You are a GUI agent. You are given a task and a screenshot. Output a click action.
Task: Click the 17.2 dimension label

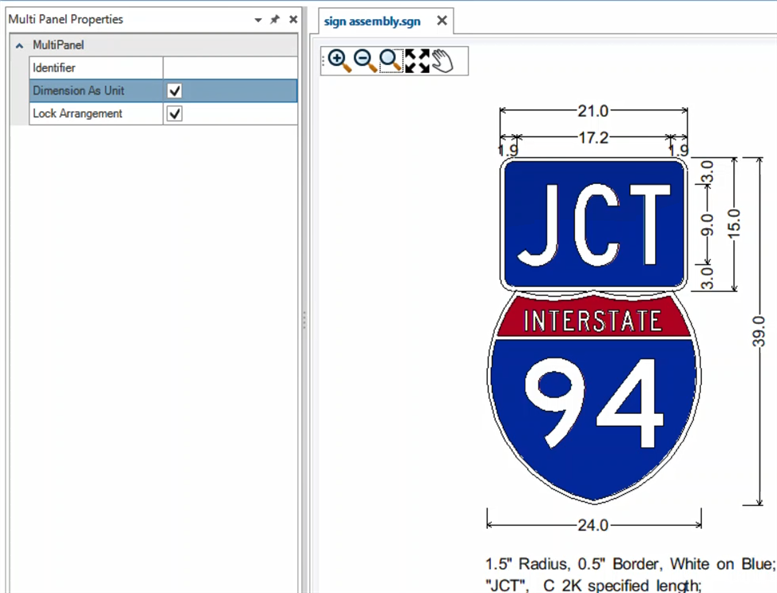click(594, 137)
